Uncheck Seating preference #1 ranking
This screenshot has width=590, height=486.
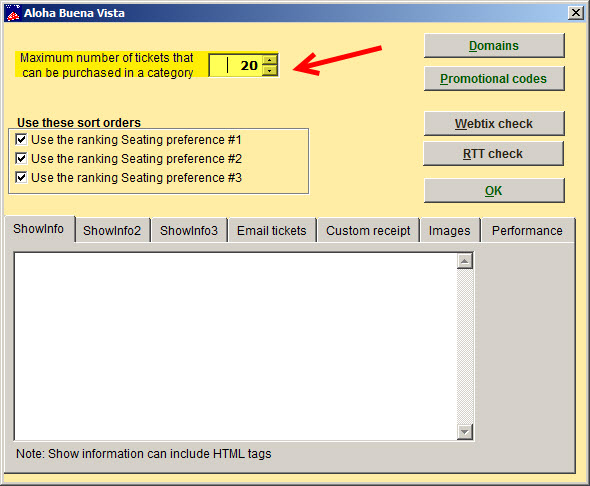click(21, 140)
